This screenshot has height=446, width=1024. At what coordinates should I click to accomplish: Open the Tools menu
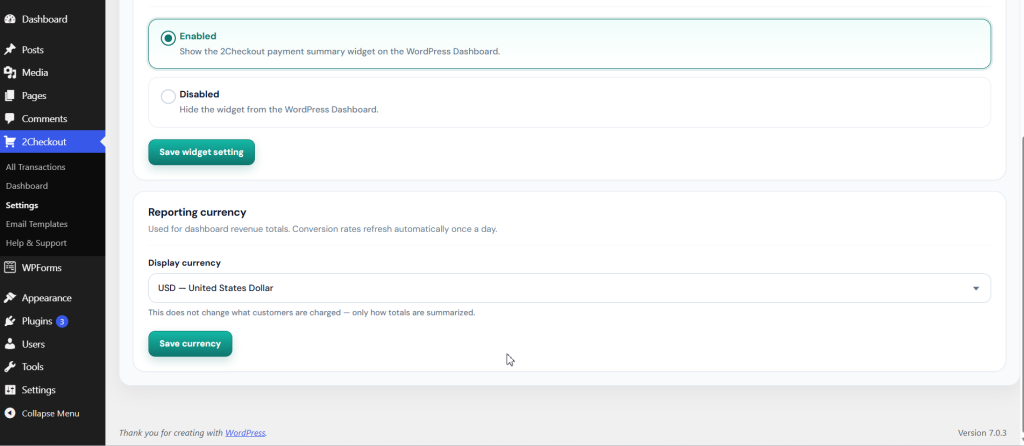52,367
